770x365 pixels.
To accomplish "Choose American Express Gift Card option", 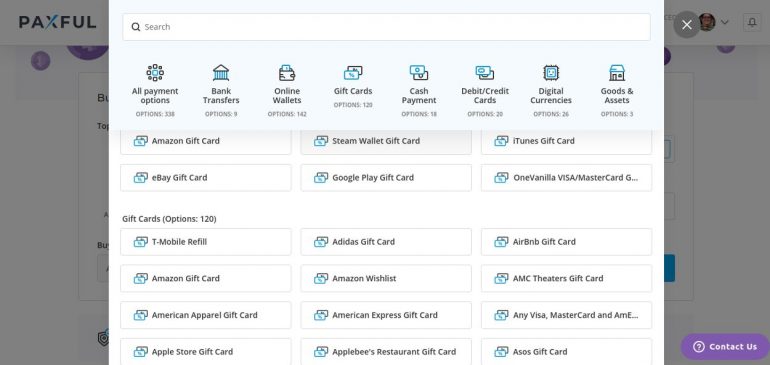I will click(x=386, y=315).
